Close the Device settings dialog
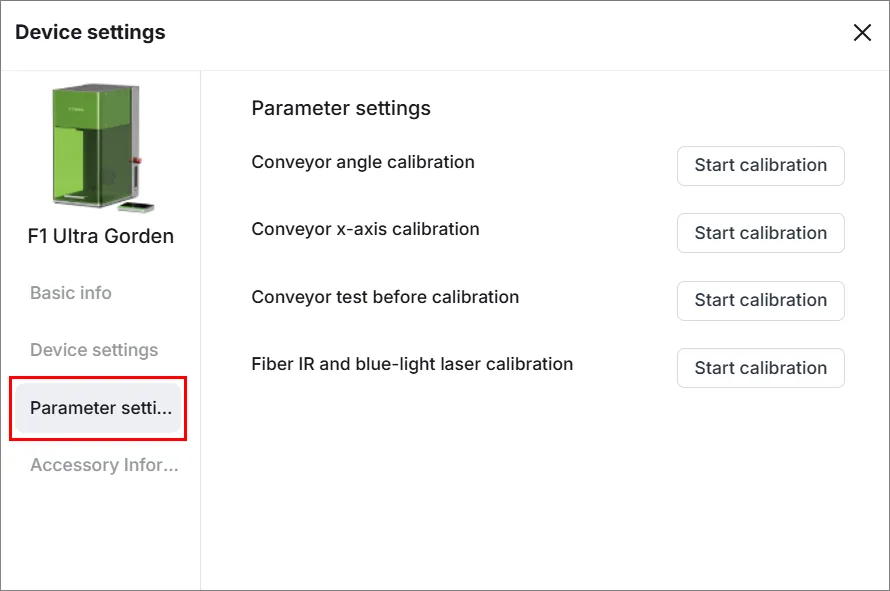The height and width of the screenshot is (591, 890). [x=862, y=33]
